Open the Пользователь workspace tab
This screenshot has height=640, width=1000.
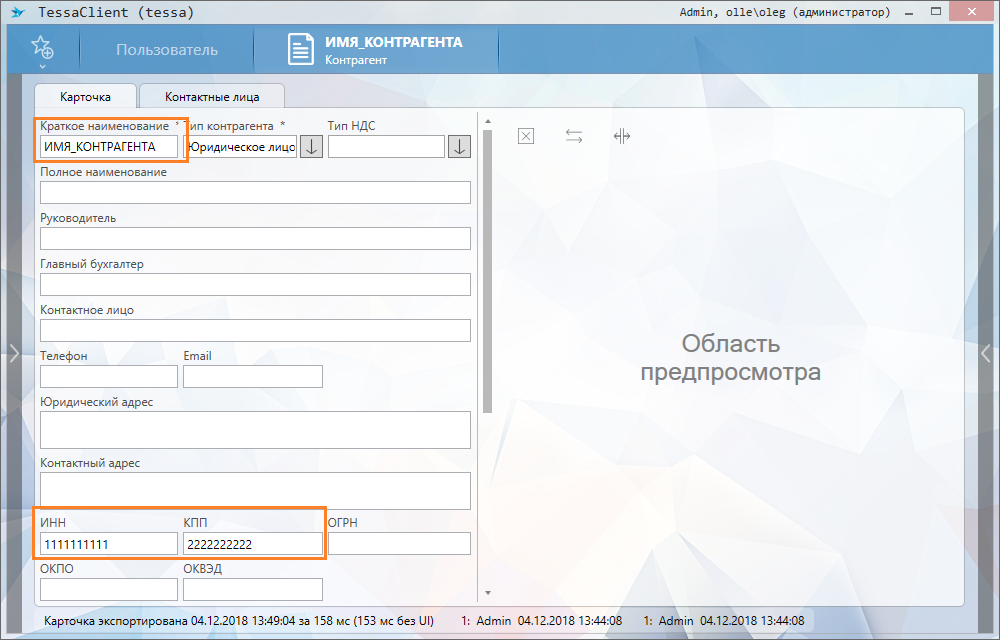pos(166,50)
